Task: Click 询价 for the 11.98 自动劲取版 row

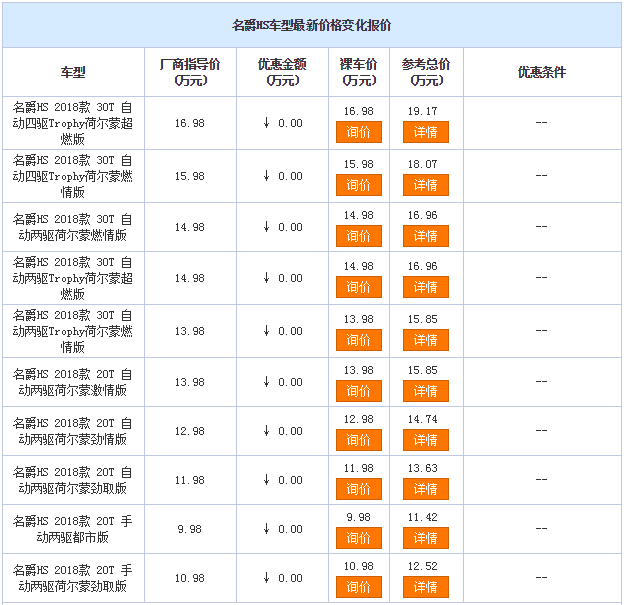Action: (x=359, y=489)
